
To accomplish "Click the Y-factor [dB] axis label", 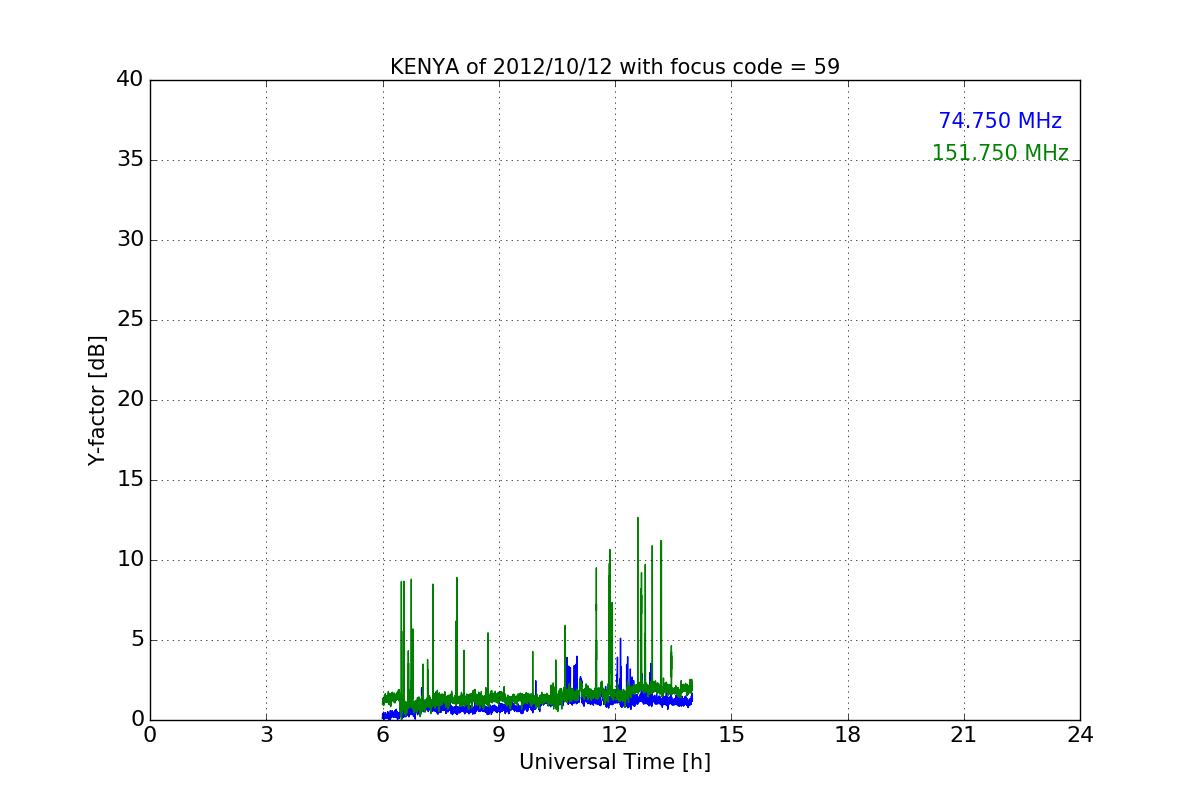I will tap(97, 400).
